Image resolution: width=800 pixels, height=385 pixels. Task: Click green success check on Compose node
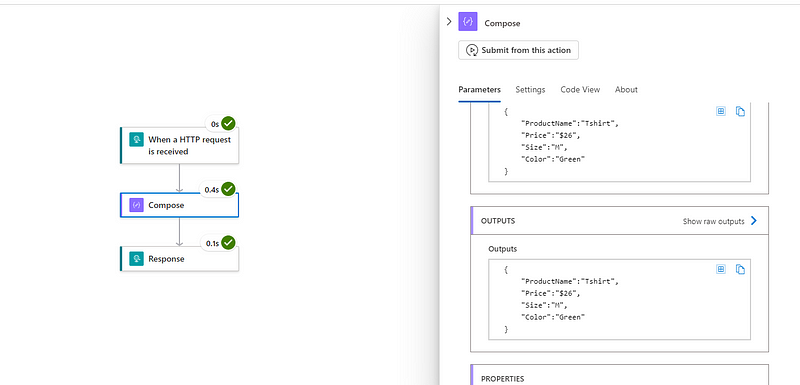click(228, 189)
